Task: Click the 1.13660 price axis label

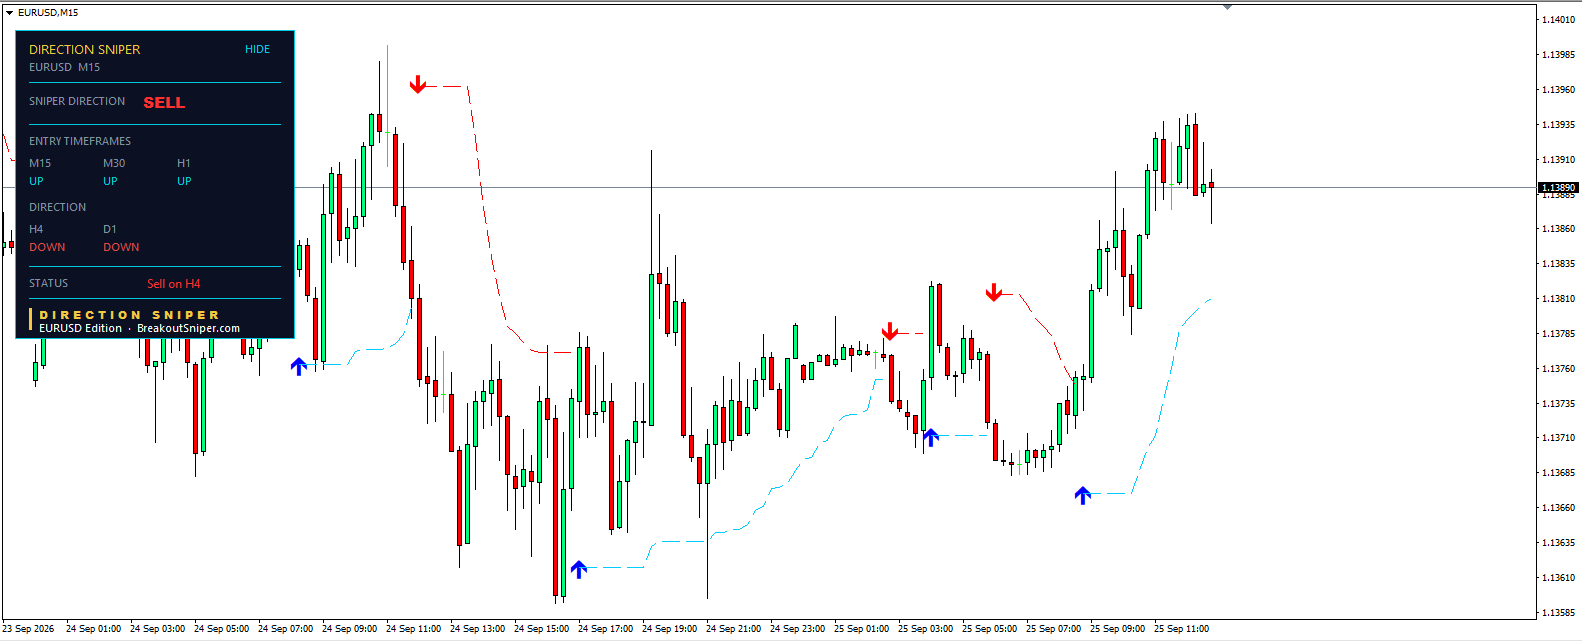Action: click(x=1558, y=508)
